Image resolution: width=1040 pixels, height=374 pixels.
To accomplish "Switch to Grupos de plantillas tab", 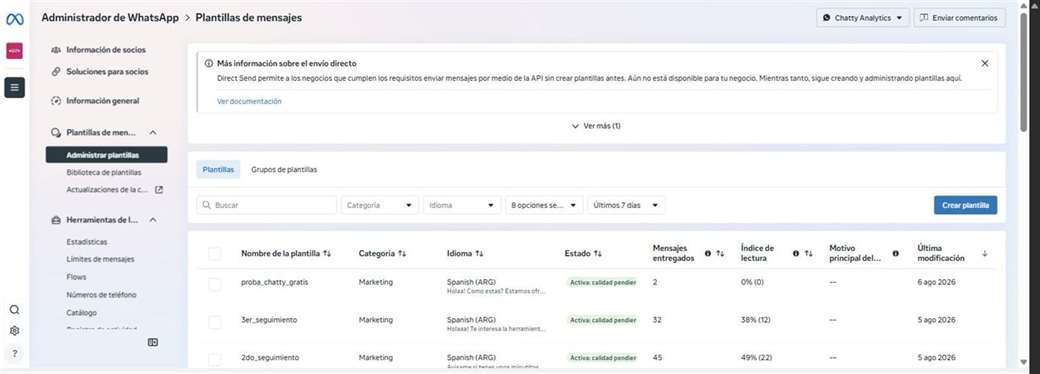I will [x=284, y=170].
